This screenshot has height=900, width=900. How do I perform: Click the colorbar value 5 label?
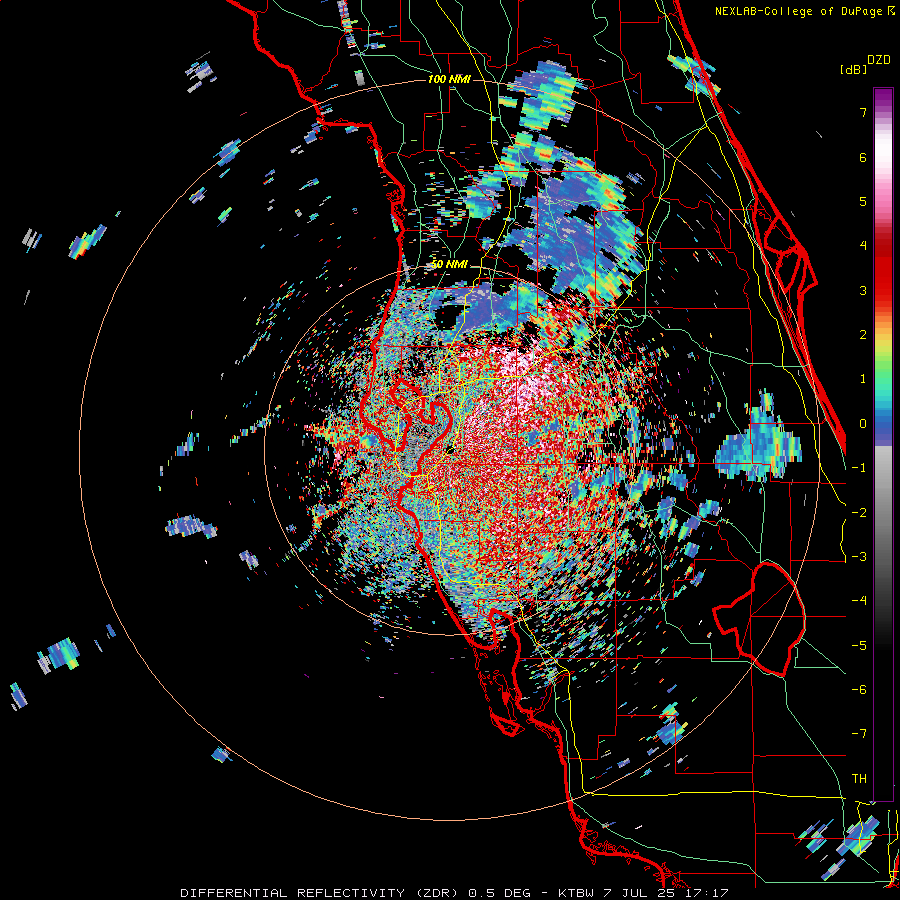click(x=863, y=201)
